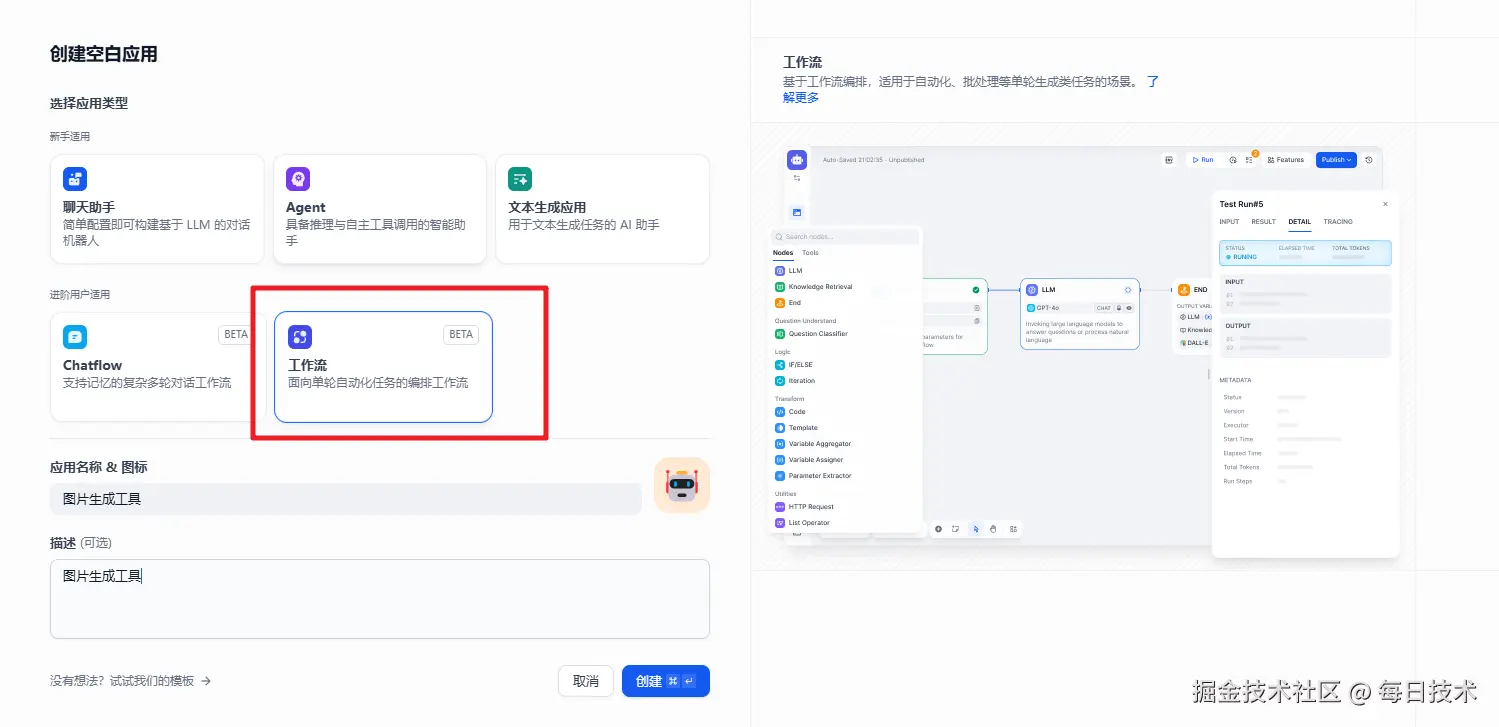This screenshot has width=1499, height=727.
Task: Close the Test Run#5 panel
Action: point(1385,204)
